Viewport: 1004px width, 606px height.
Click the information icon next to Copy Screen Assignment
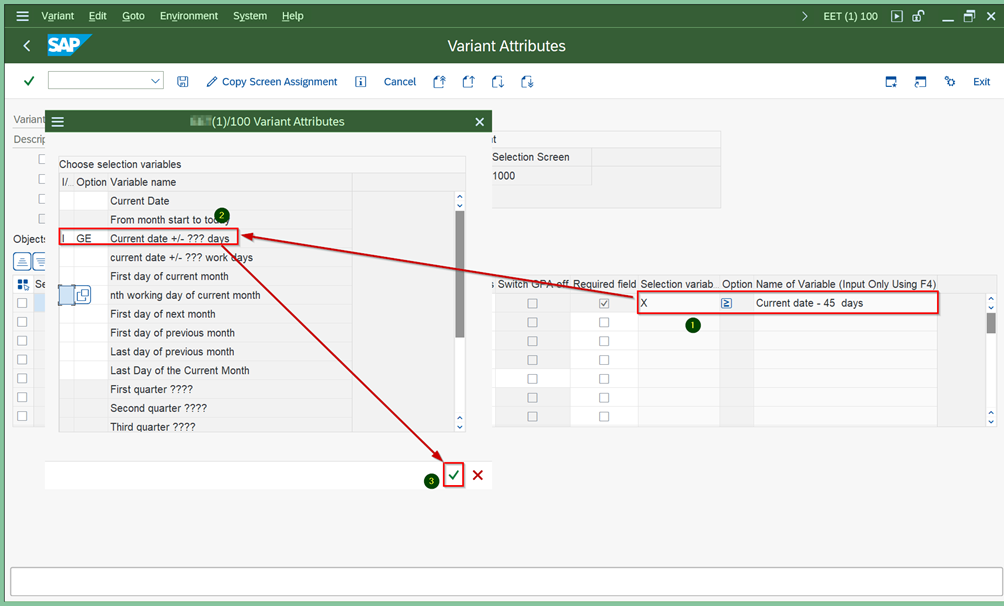(x=361, y=82)
